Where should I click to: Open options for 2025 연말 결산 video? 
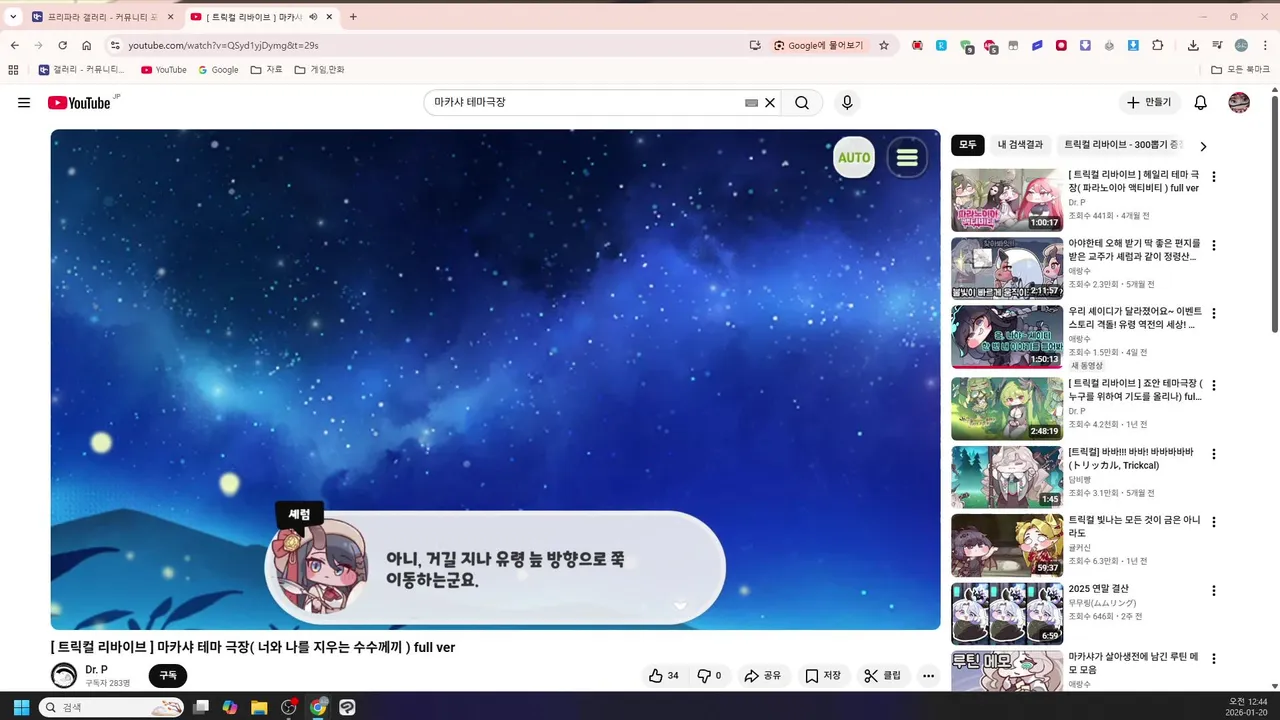[1214, 591]
